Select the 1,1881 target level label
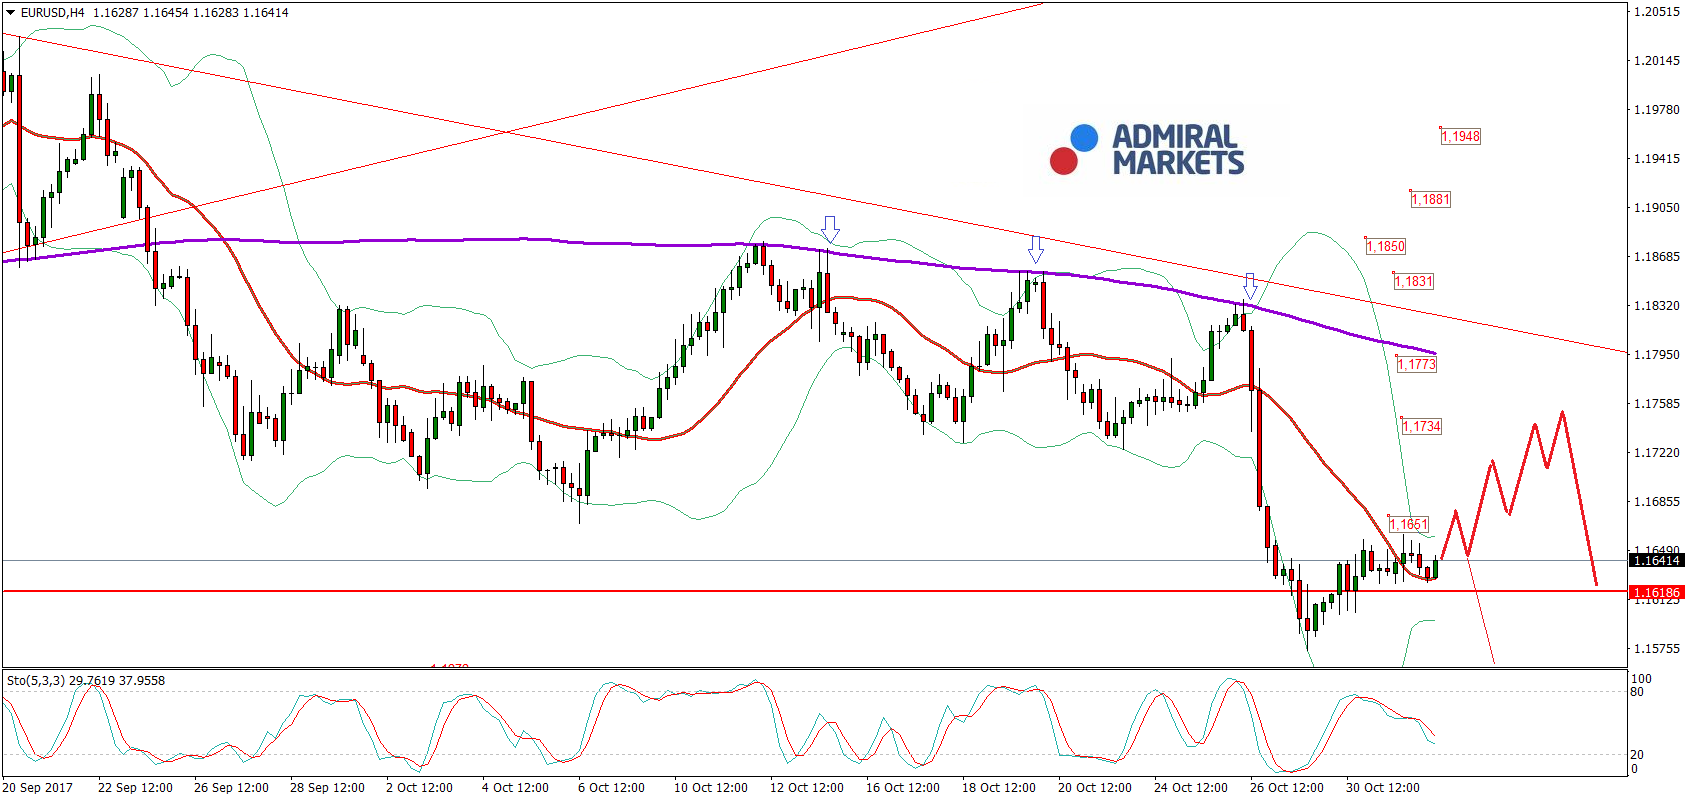1687x800 pixels. tap(1431, 199)
